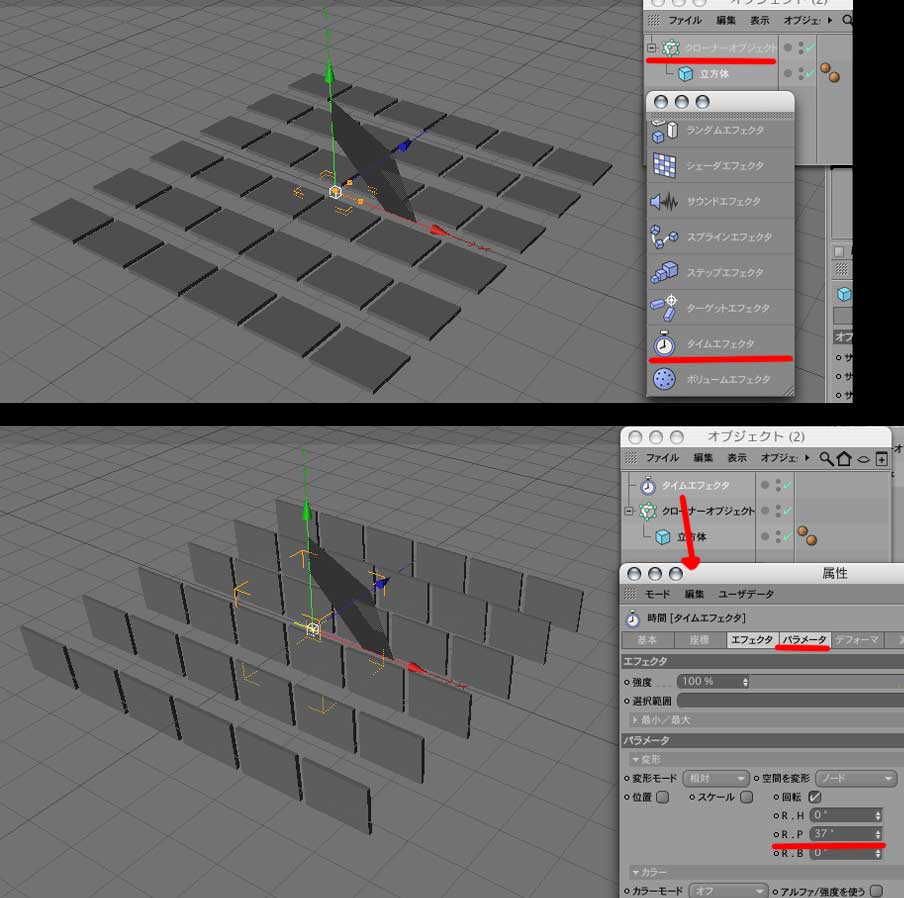Click the plus window icon in lower Objects panel
904x898 pixels.
pos(882,458)
